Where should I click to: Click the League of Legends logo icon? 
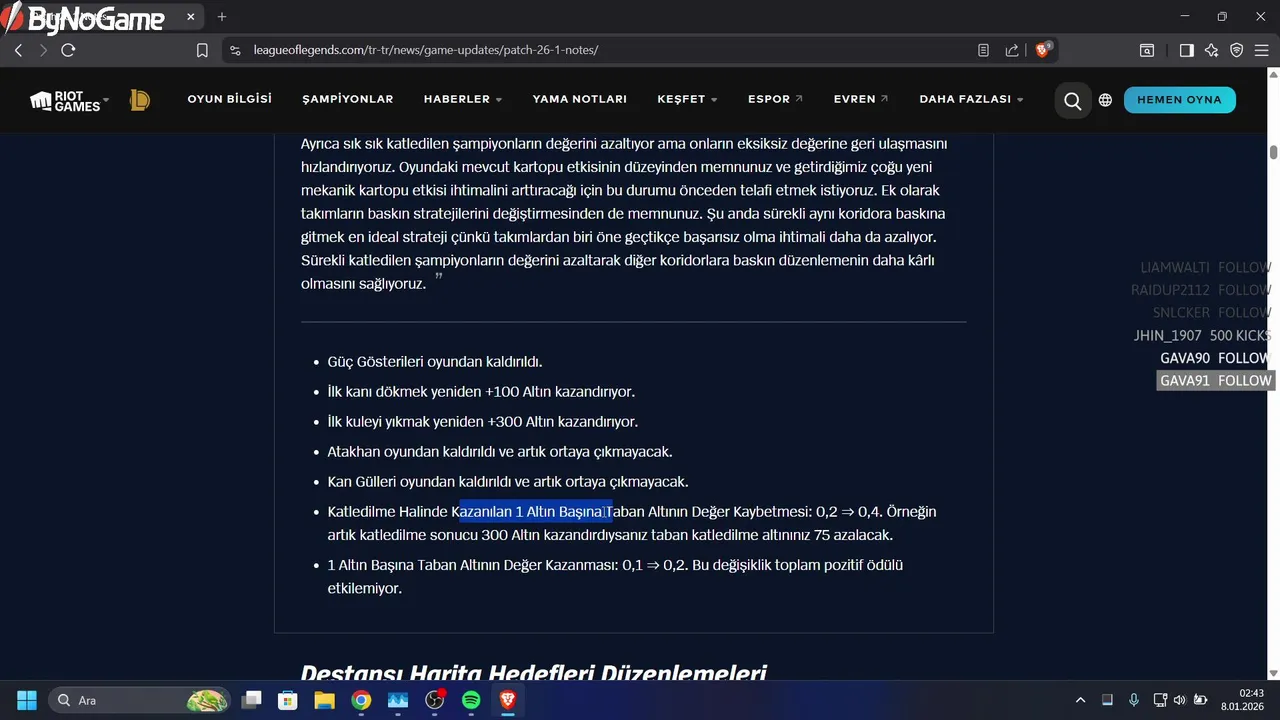(x=140, y=100)
